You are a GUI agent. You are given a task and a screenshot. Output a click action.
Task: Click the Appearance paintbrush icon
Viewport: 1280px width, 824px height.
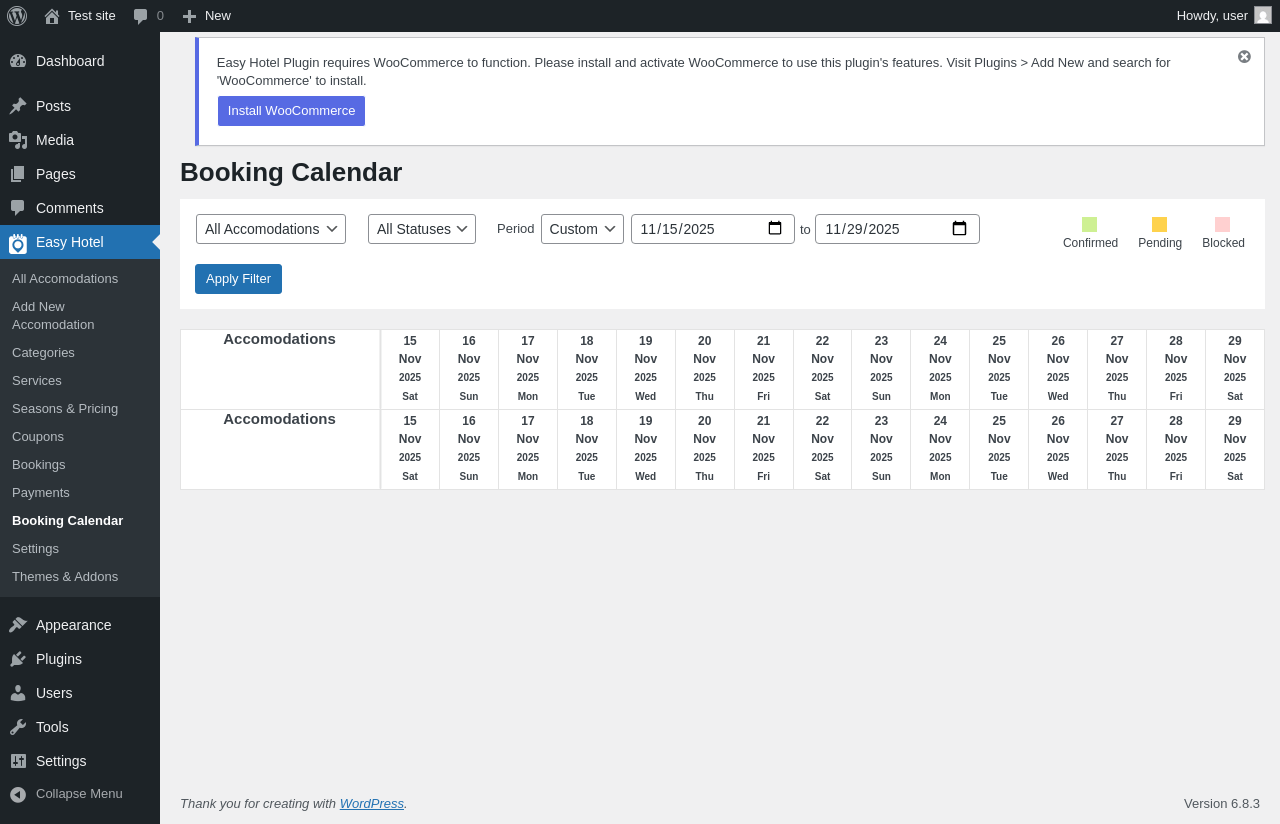click(x=18, y=625)
